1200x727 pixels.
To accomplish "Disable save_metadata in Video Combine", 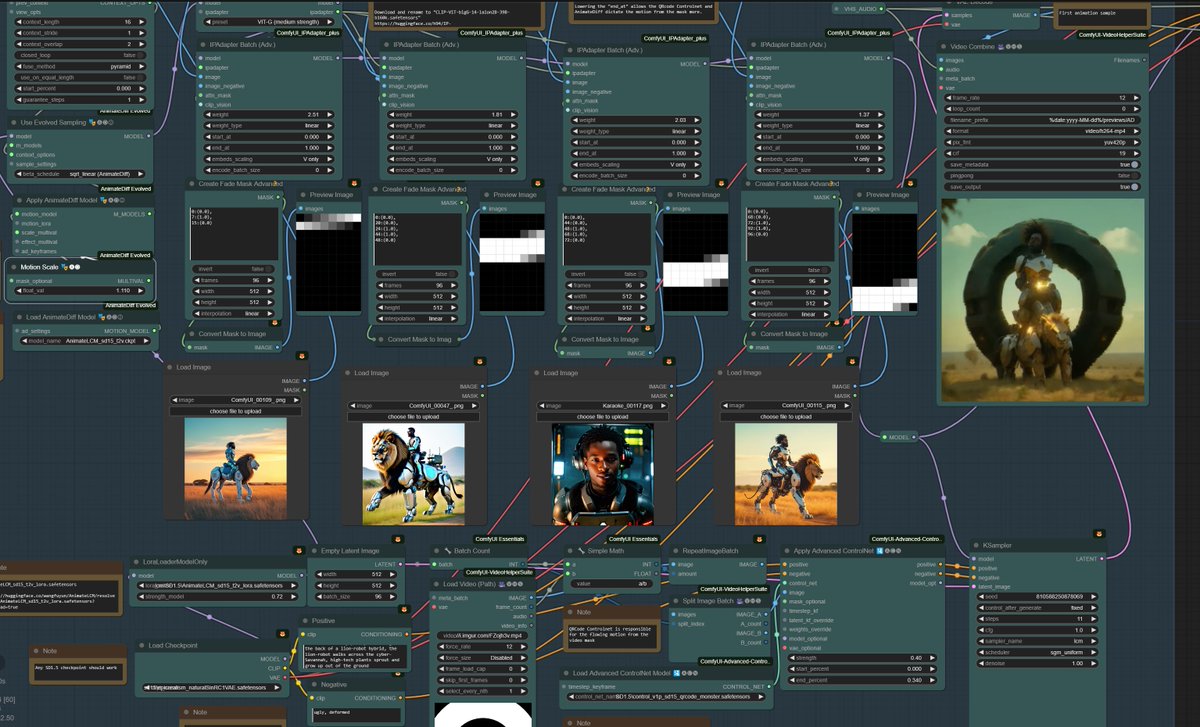I will tap(1042, 164).
